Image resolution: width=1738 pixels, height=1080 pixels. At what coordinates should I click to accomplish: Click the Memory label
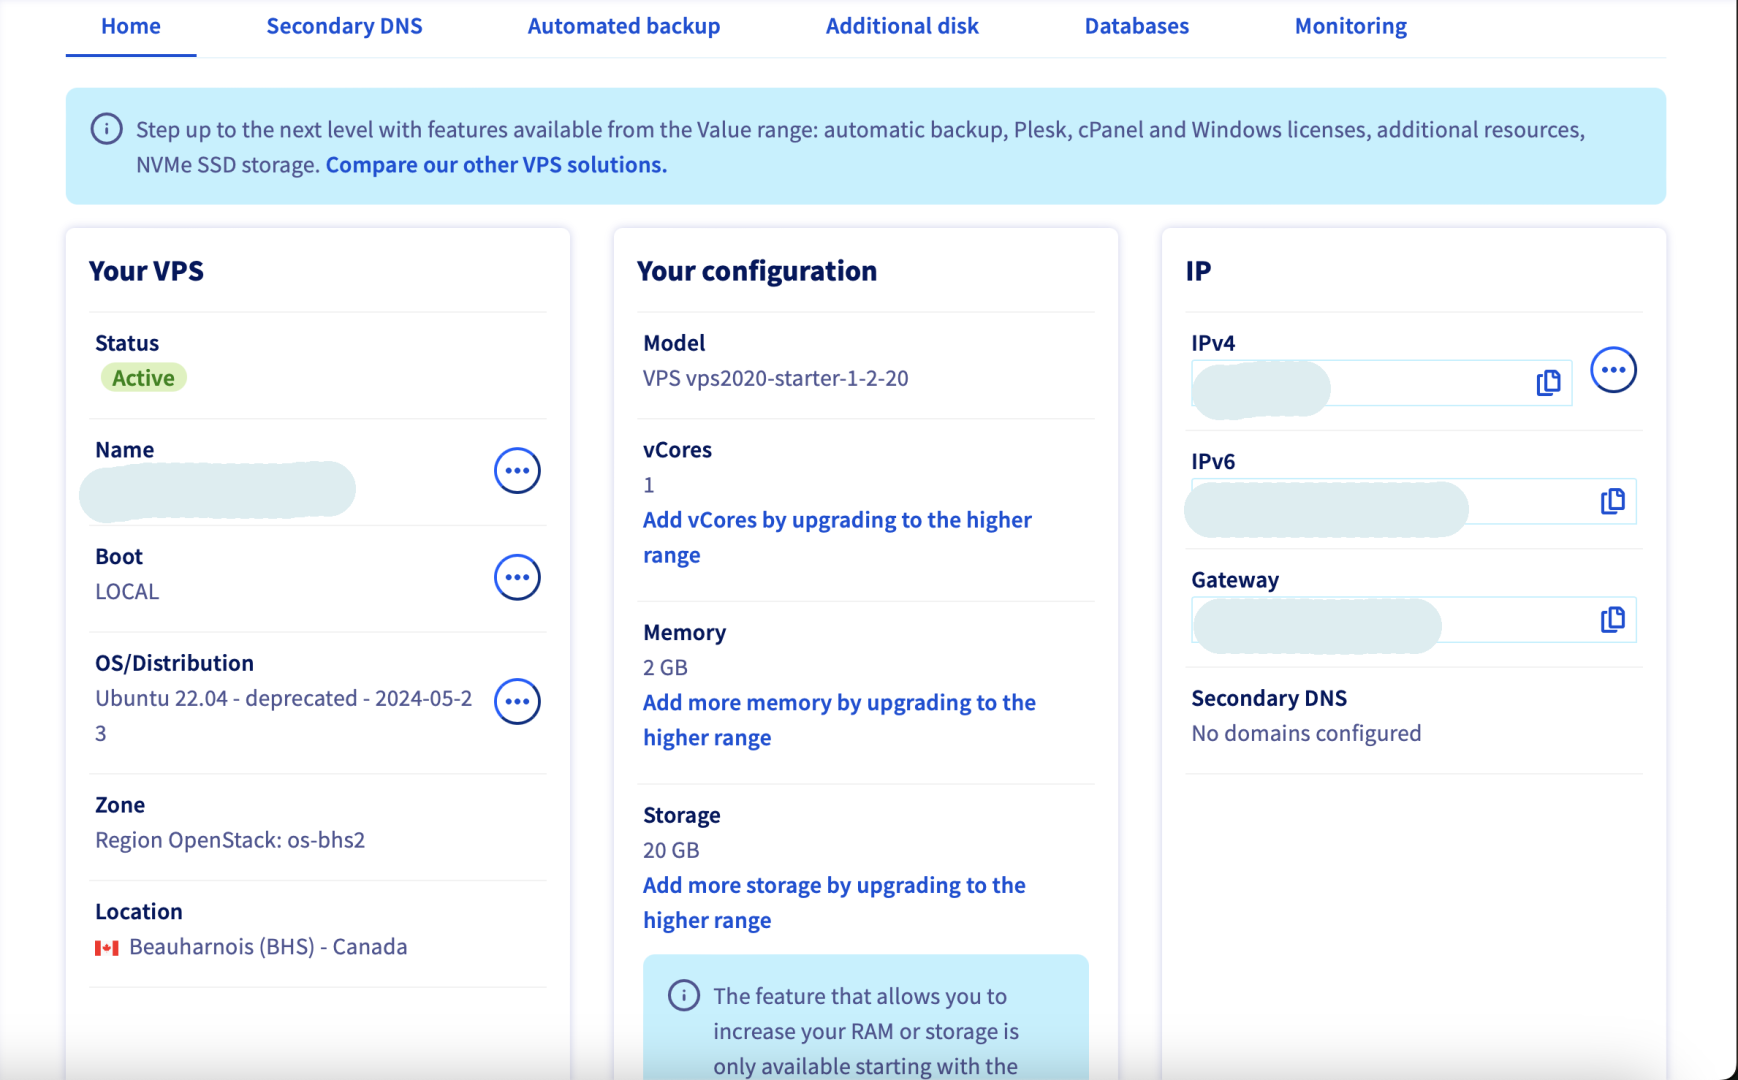point(685,633)
